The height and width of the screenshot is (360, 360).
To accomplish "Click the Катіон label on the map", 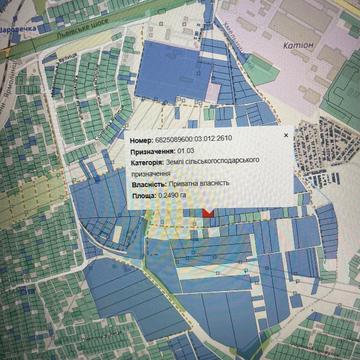I will pos(299,45).
